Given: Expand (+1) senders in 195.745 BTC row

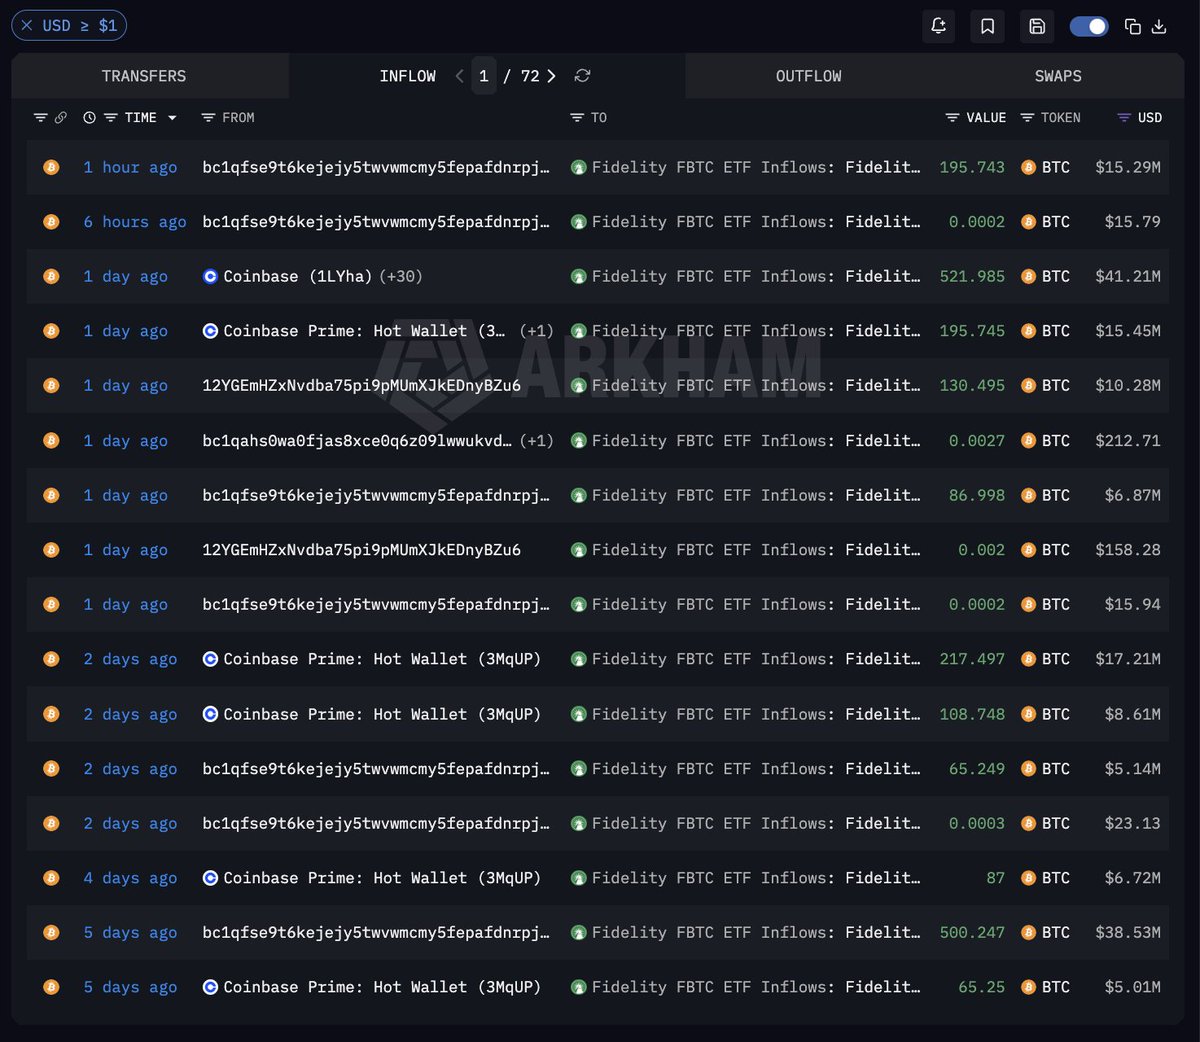Looking at the screenshot, I should [x=537, y=331].
